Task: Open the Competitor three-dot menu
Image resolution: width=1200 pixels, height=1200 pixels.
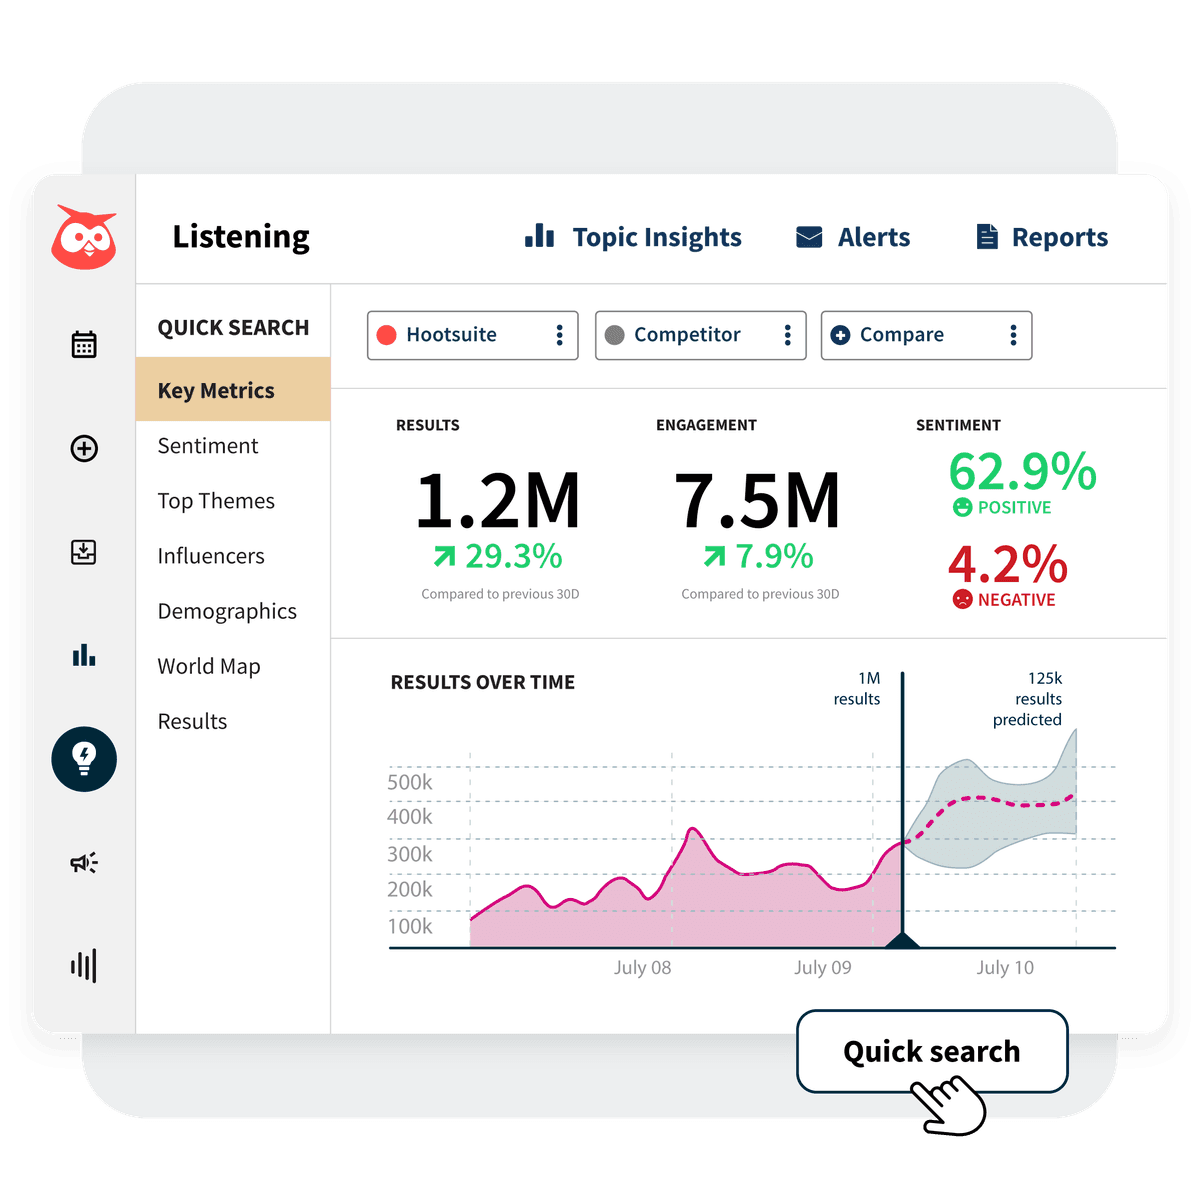Action: click(788, 335)
